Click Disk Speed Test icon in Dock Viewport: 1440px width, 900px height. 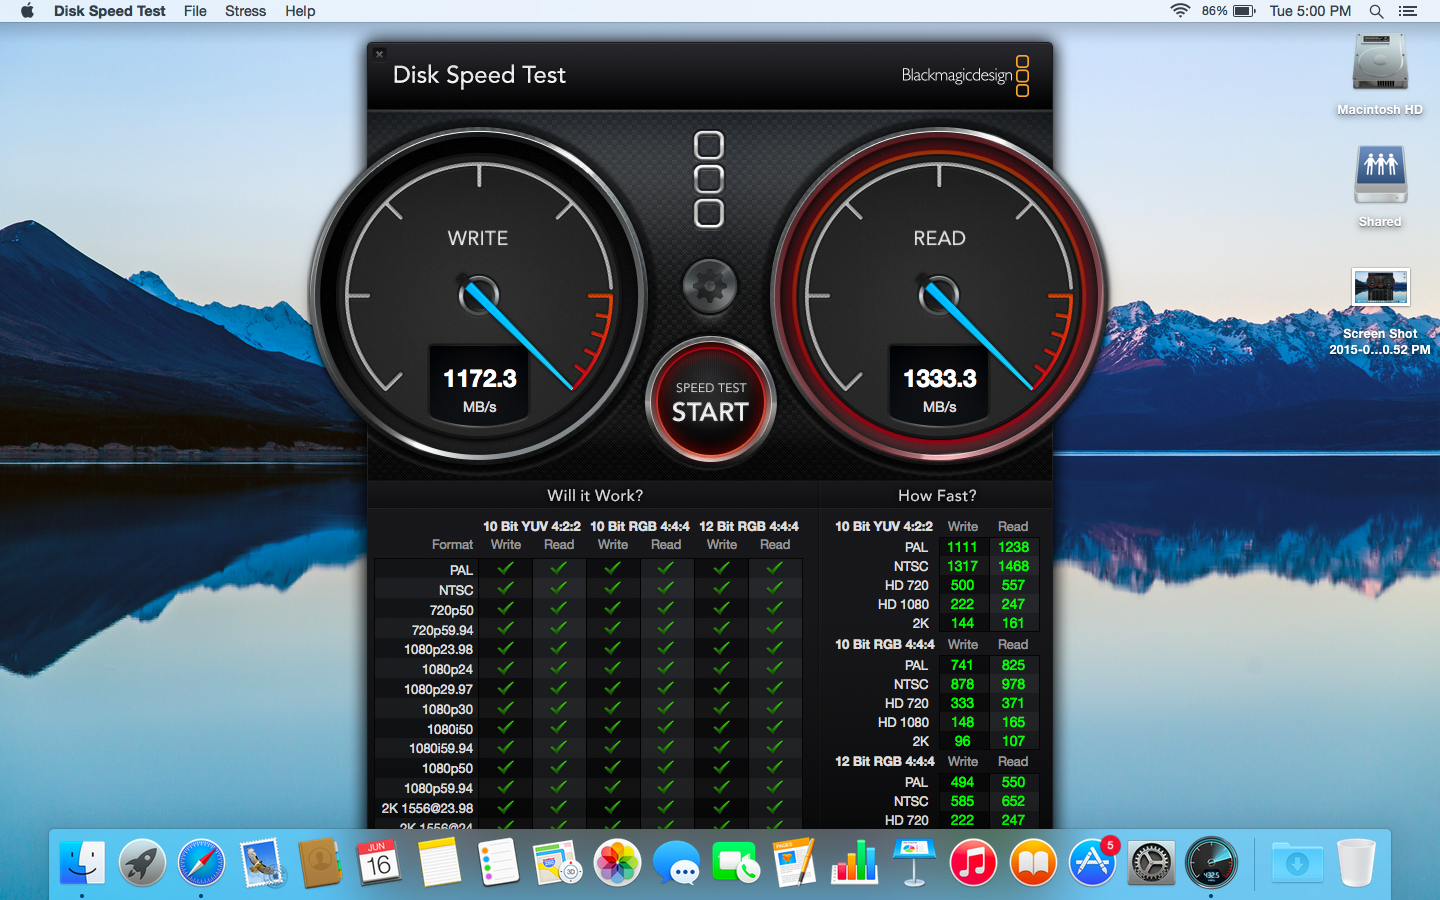point(1211,862)
